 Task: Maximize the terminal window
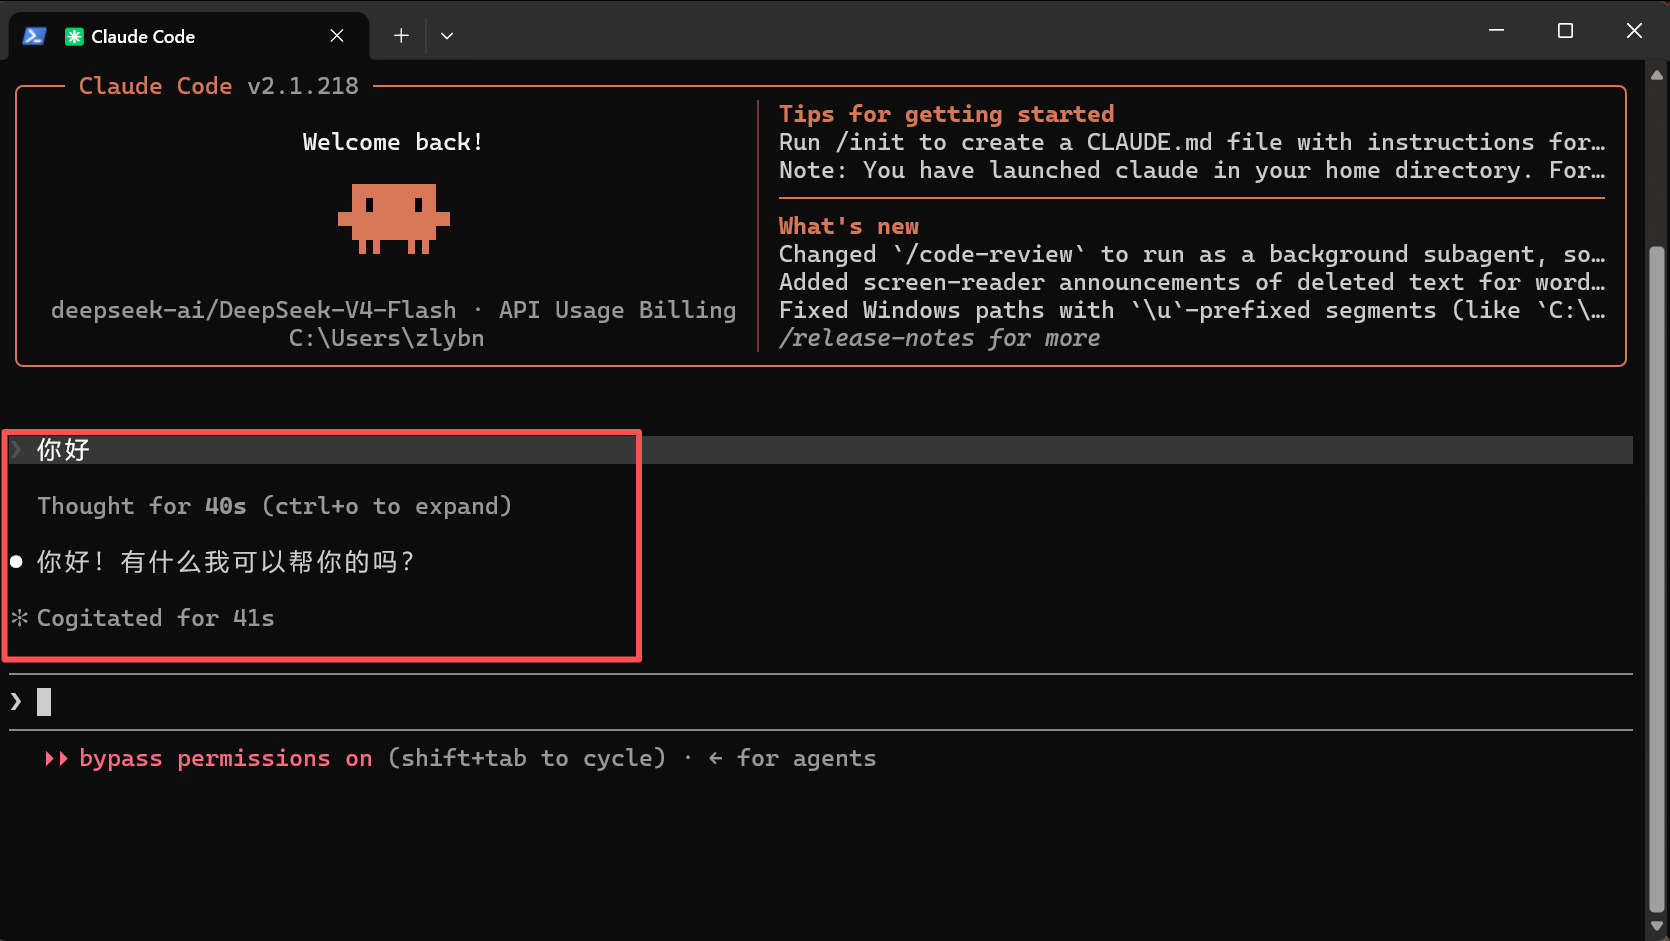[x=1565, y=31]
